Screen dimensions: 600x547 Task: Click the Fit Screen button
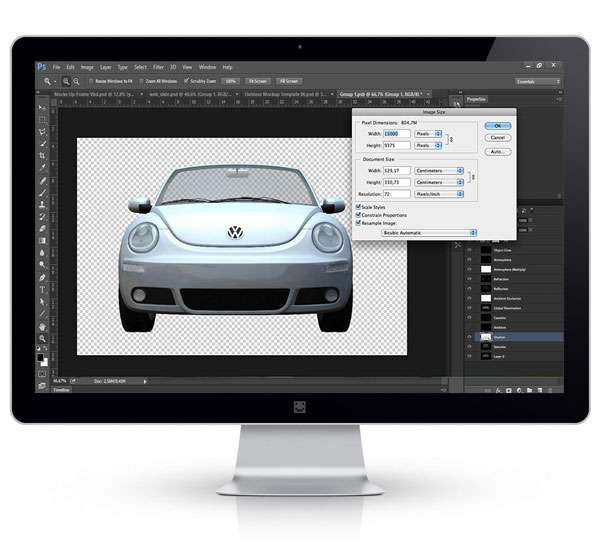(258, 81)
